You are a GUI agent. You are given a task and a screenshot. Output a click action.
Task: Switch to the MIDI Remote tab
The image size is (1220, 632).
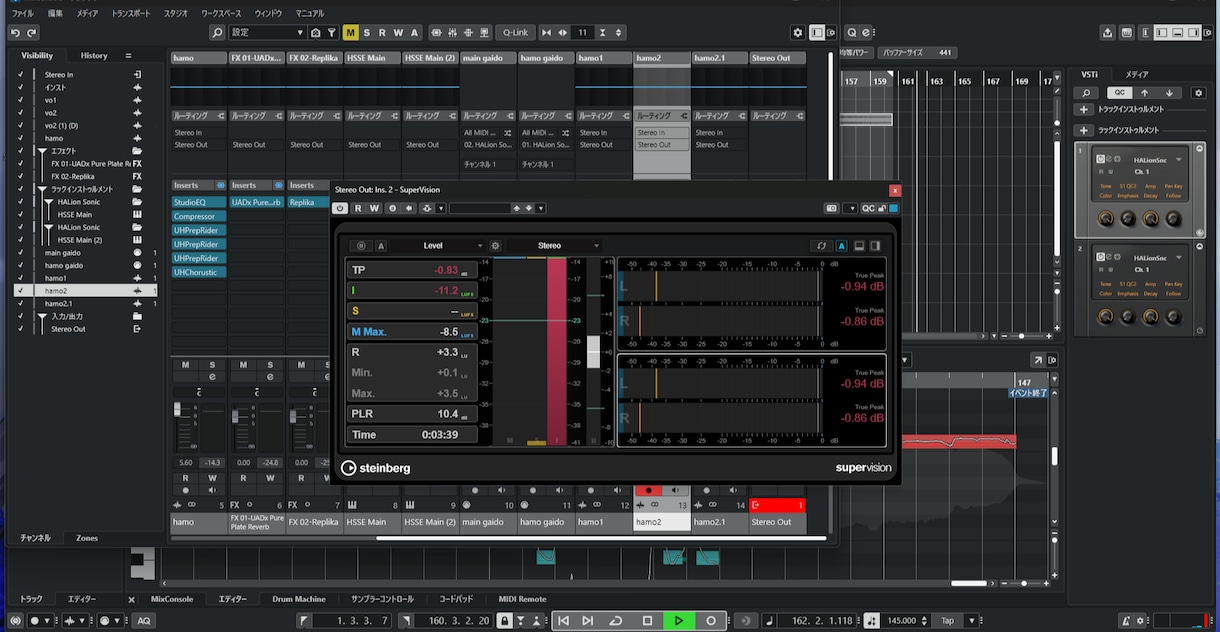click(523, 599)
